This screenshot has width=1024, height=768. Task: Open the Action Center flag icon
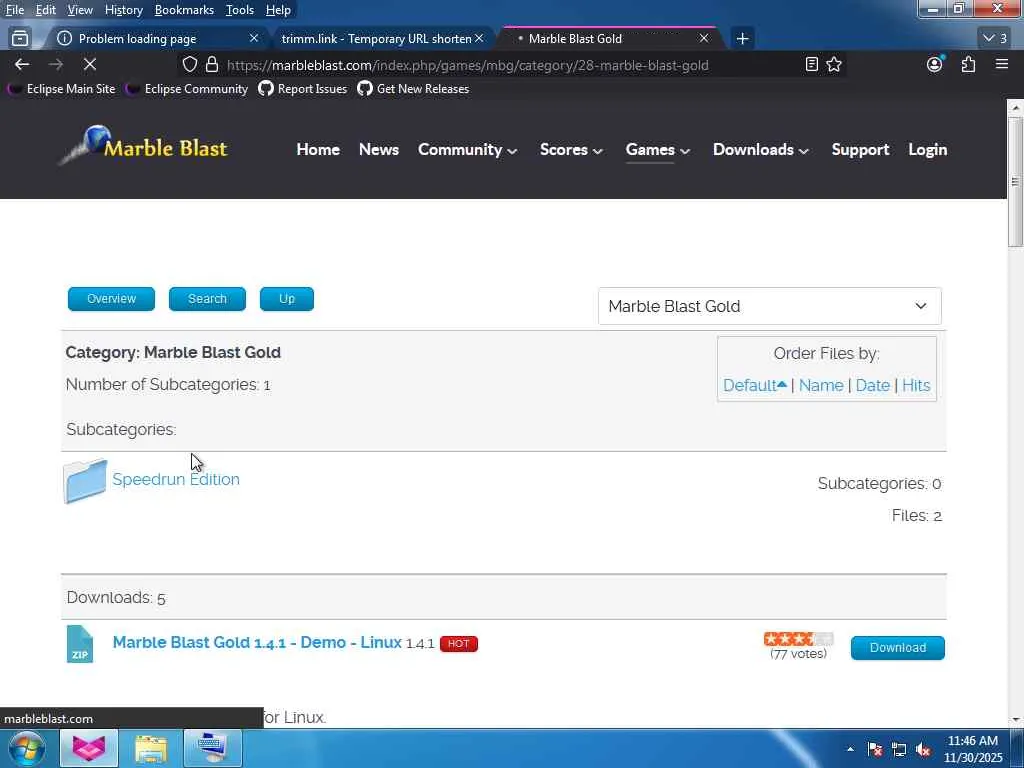(x=875, y=749)
